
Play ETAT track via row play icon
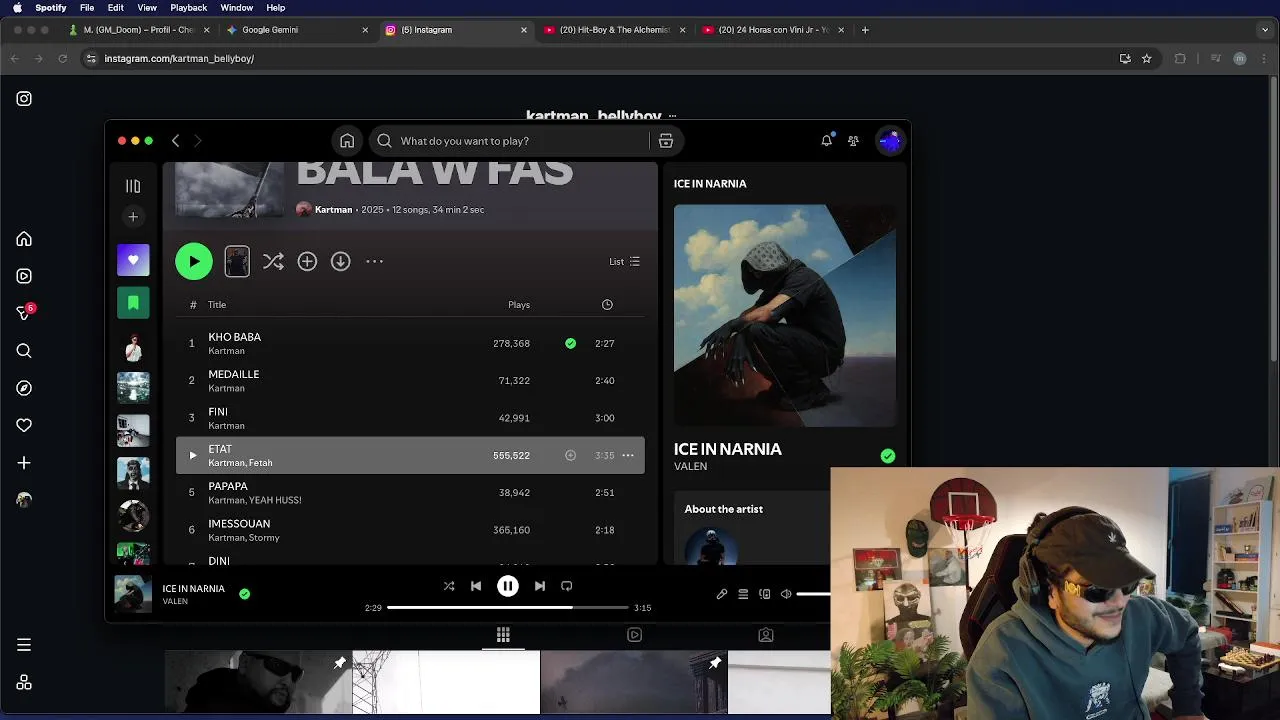coord(192,455)
